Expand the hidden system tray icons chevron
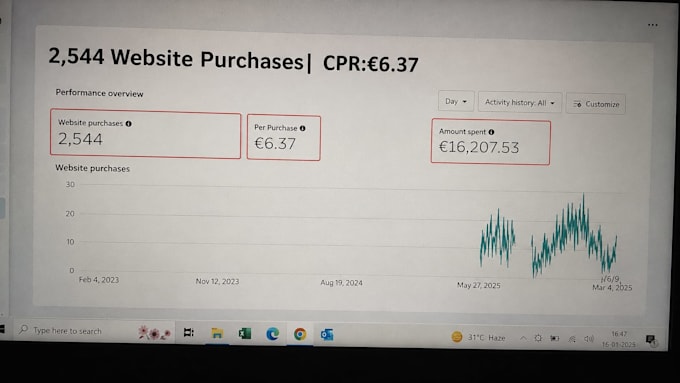Screen dimensions: 680x383 [523, 338]
